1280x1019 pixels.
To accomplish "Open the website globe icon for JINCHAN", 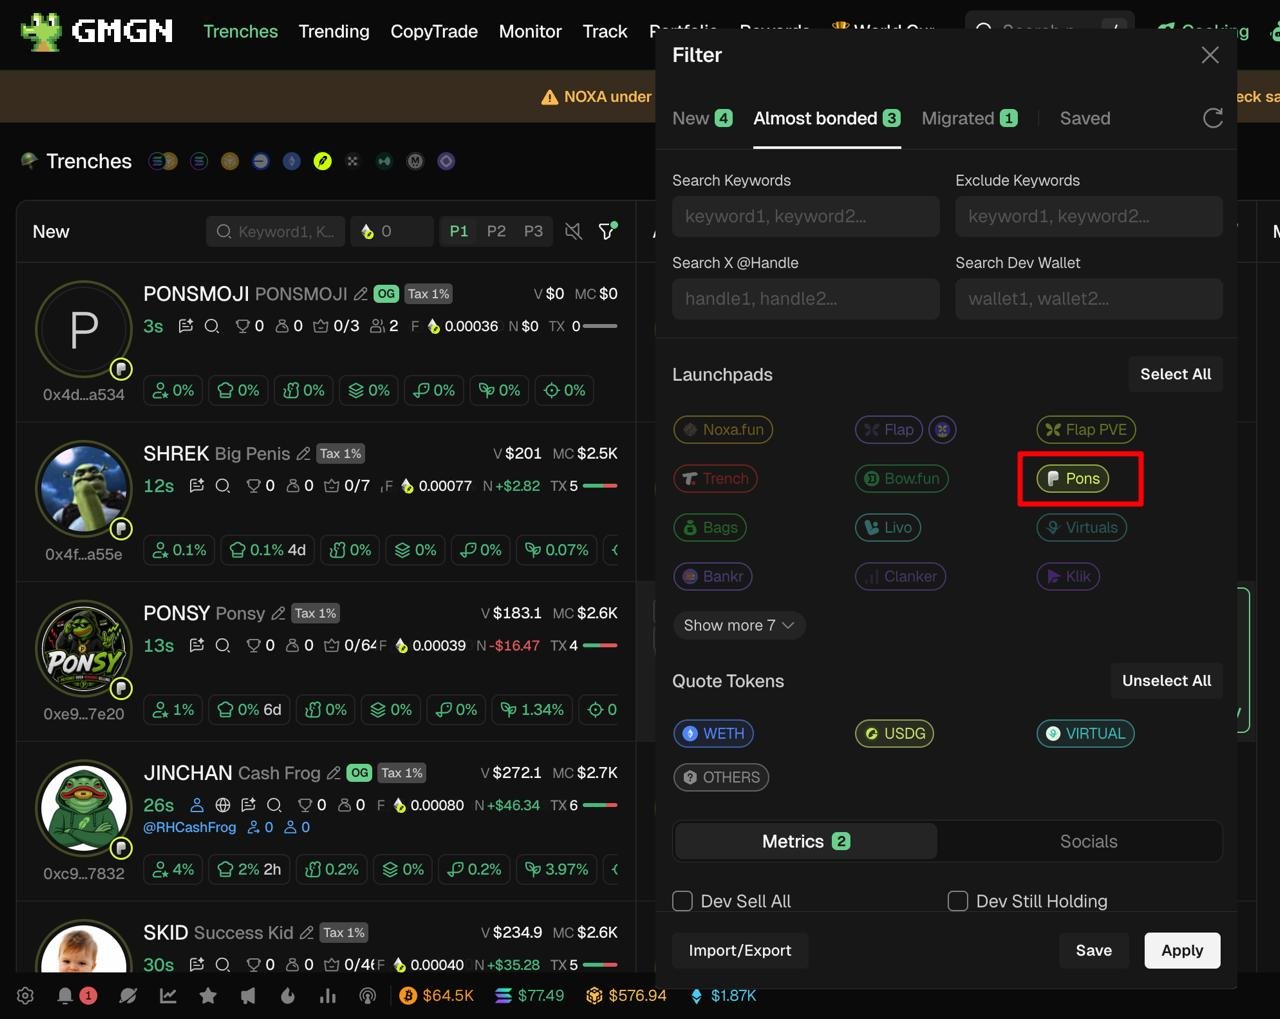I will click(x=223, y=805).
